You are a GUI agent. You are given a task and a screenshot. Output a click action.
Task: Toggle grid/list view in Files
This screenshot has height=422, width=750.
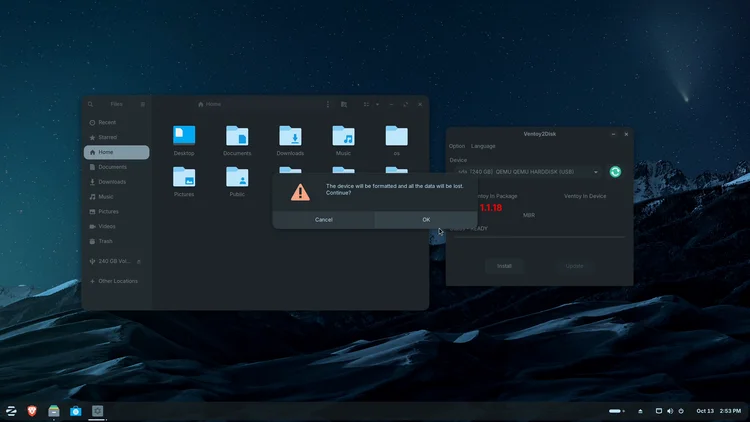click(366, 104)
